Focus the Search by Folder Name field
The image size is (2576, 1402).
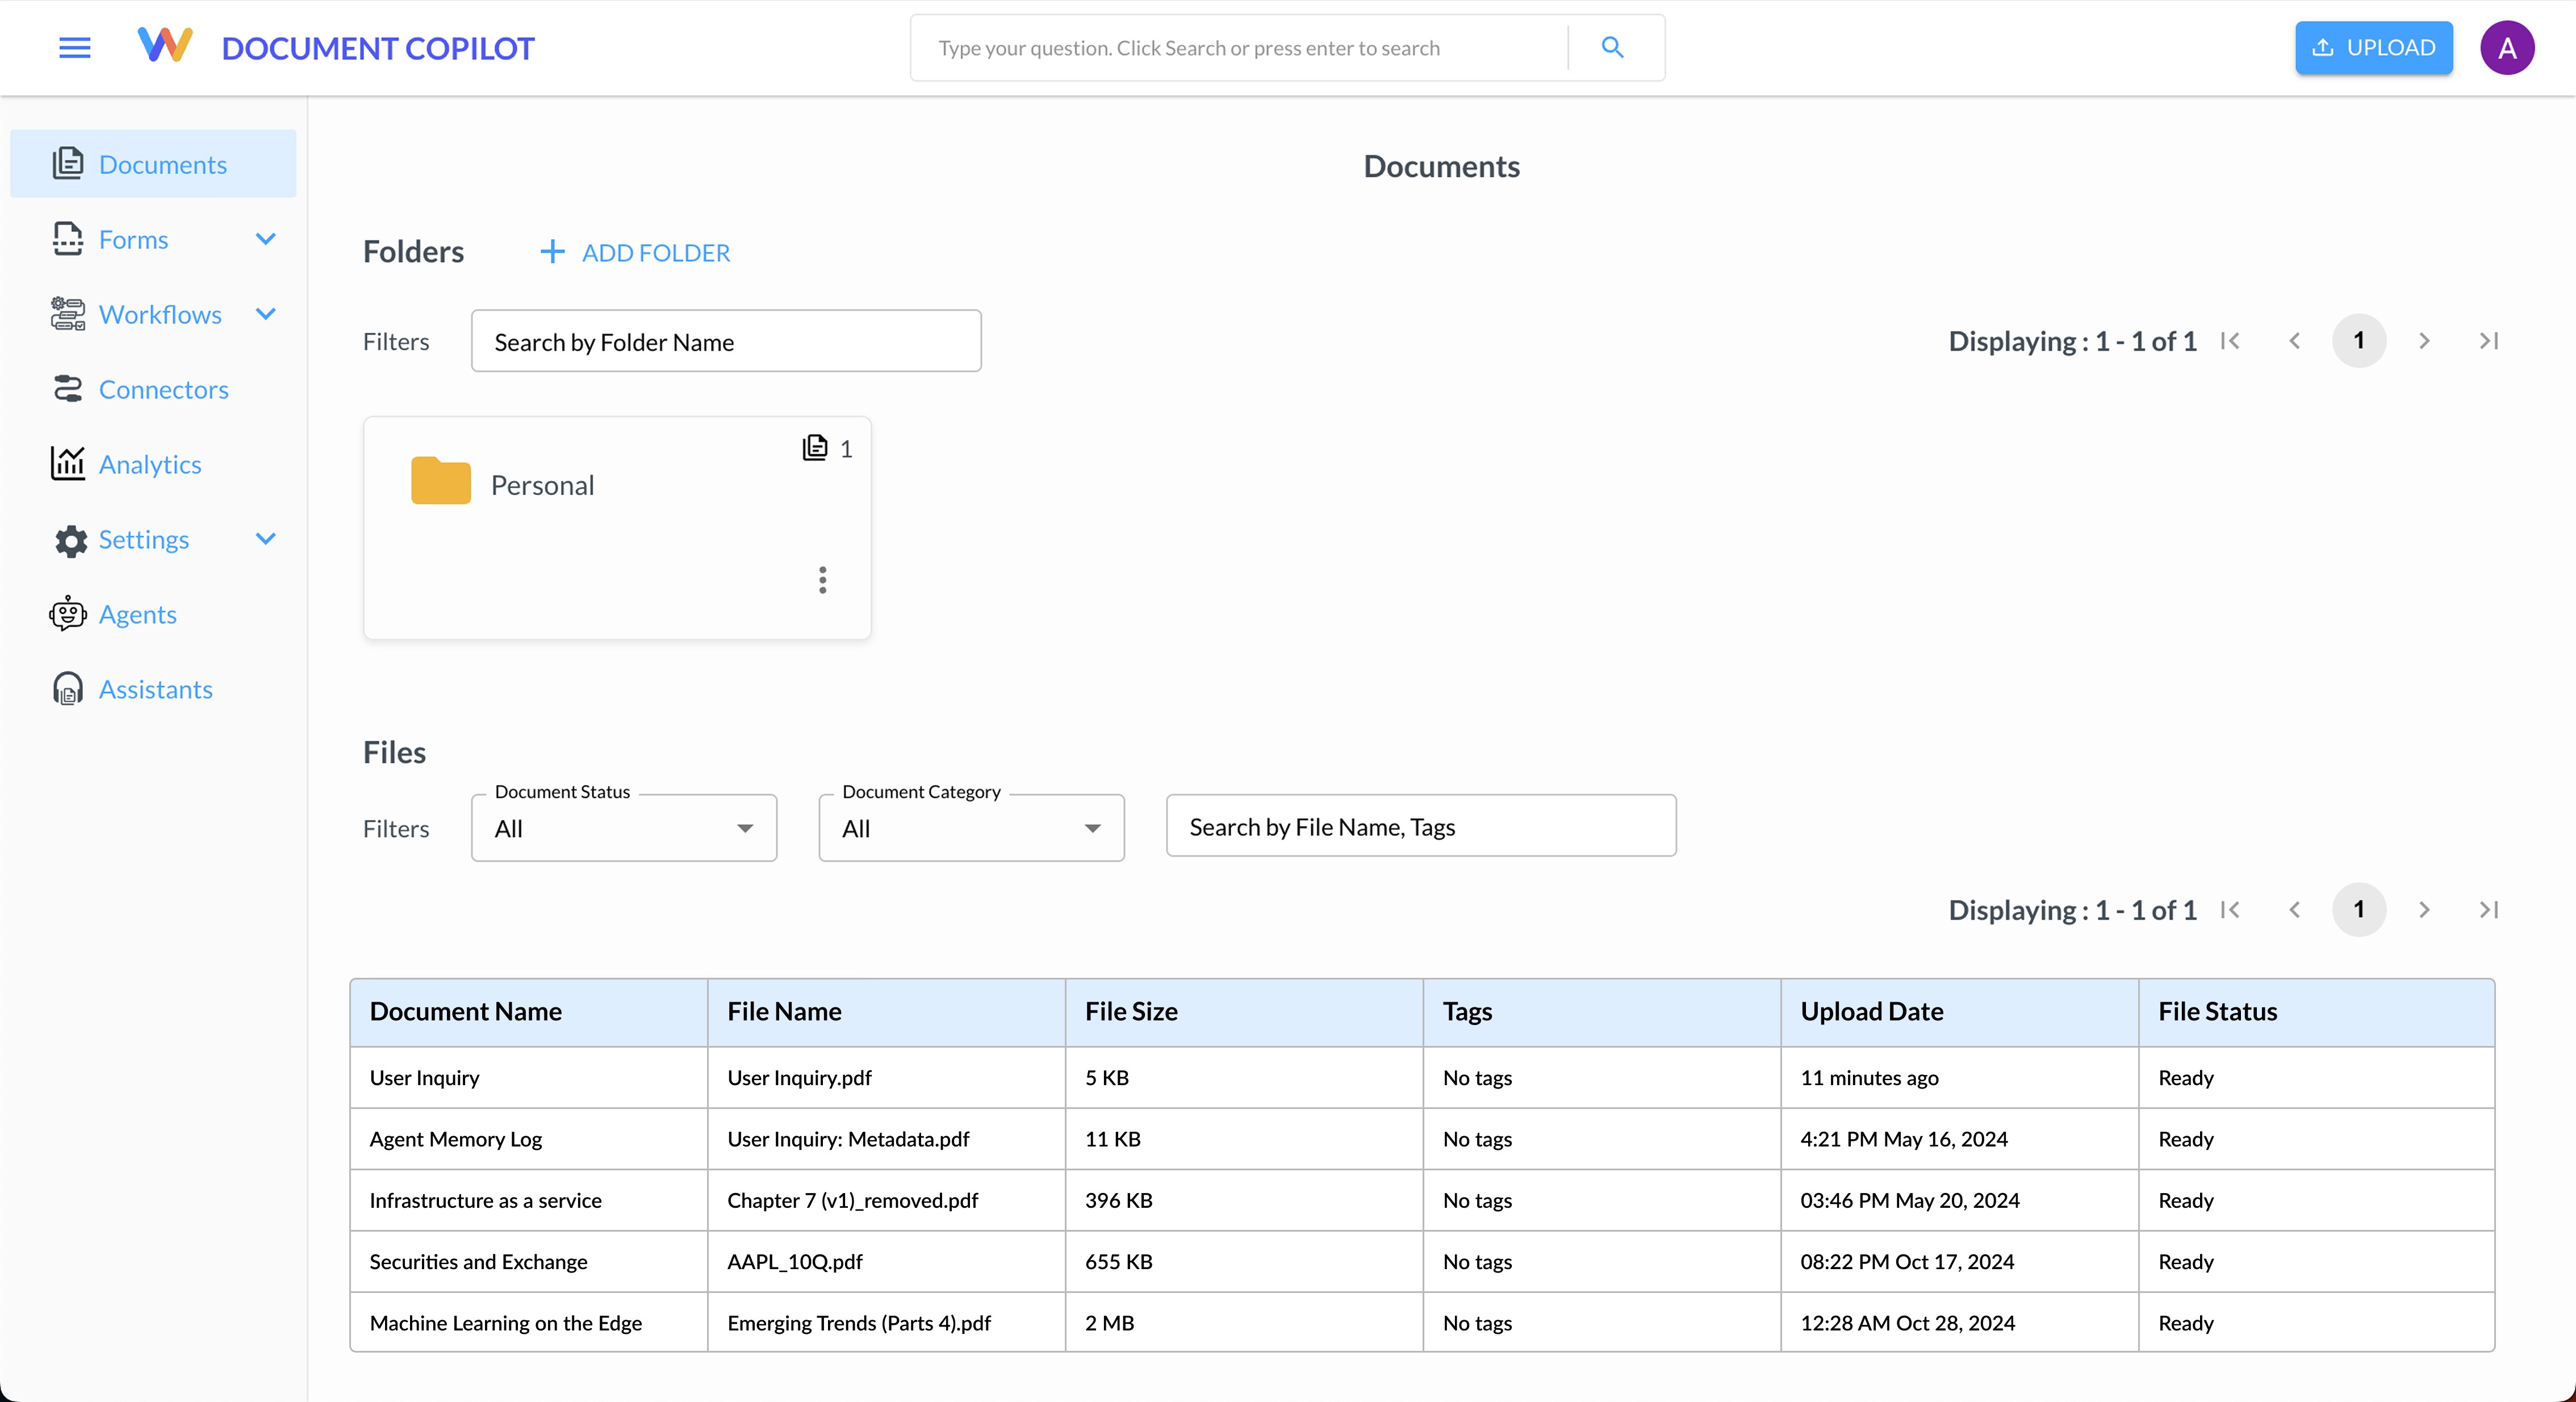pos(725,342)
